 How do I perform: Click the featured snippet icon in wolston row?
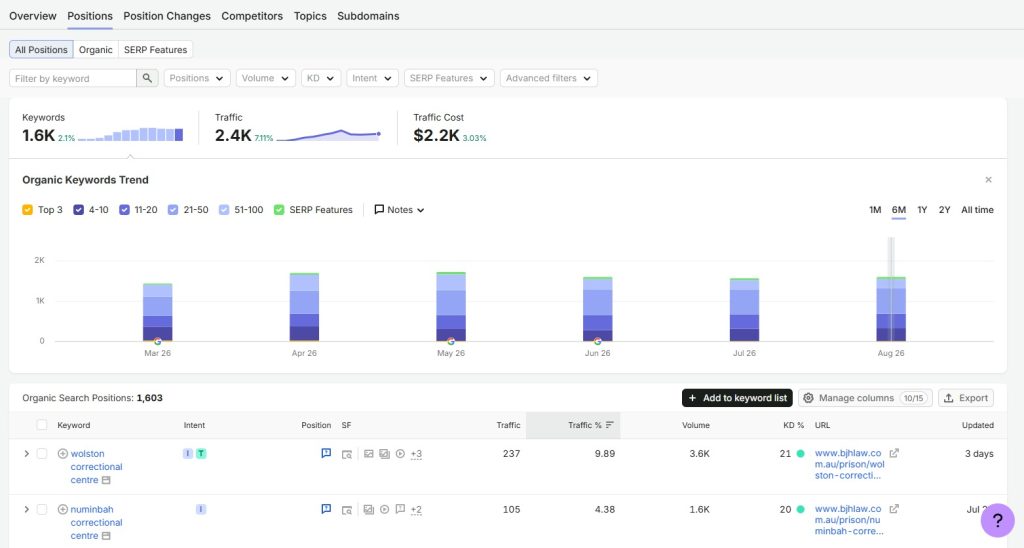pyautogui.click(x=326, y=453)
